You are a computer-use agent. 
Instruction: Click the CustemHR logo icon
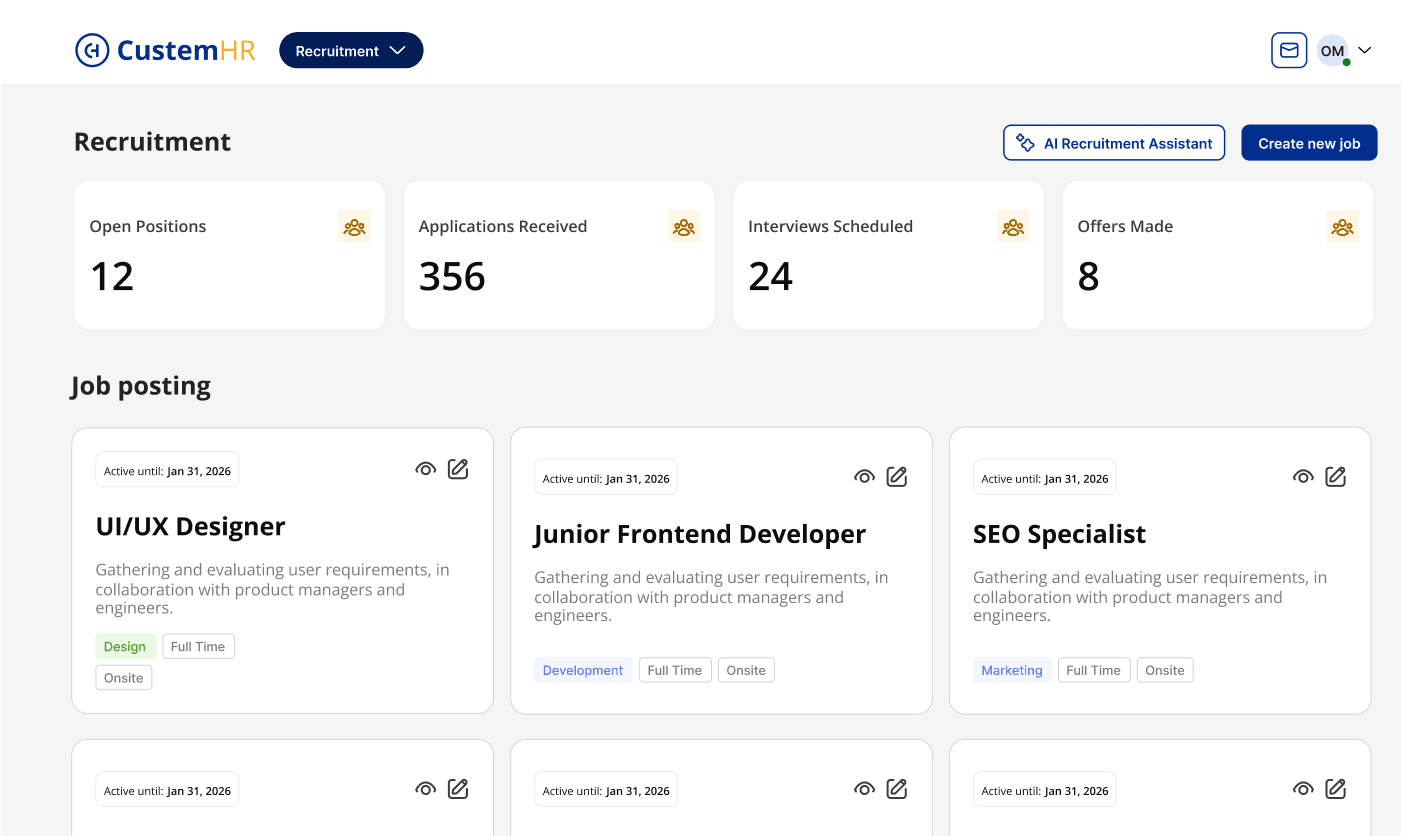click(92, 50)
